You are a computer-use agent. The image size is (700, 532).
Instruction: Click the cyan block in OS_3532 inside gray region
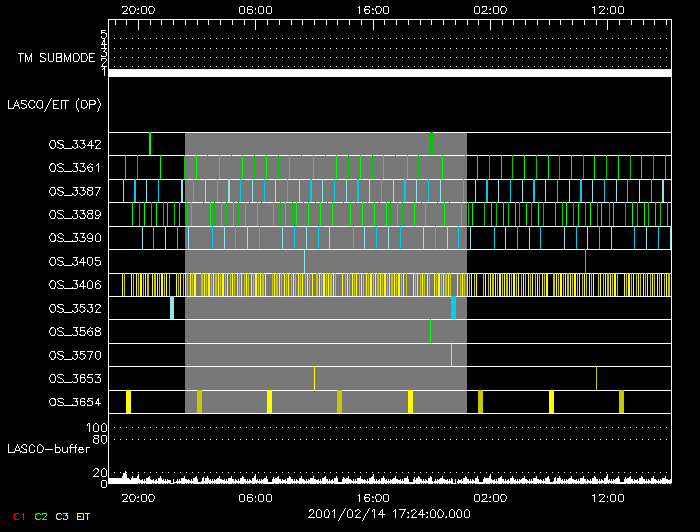pos(453,308)
